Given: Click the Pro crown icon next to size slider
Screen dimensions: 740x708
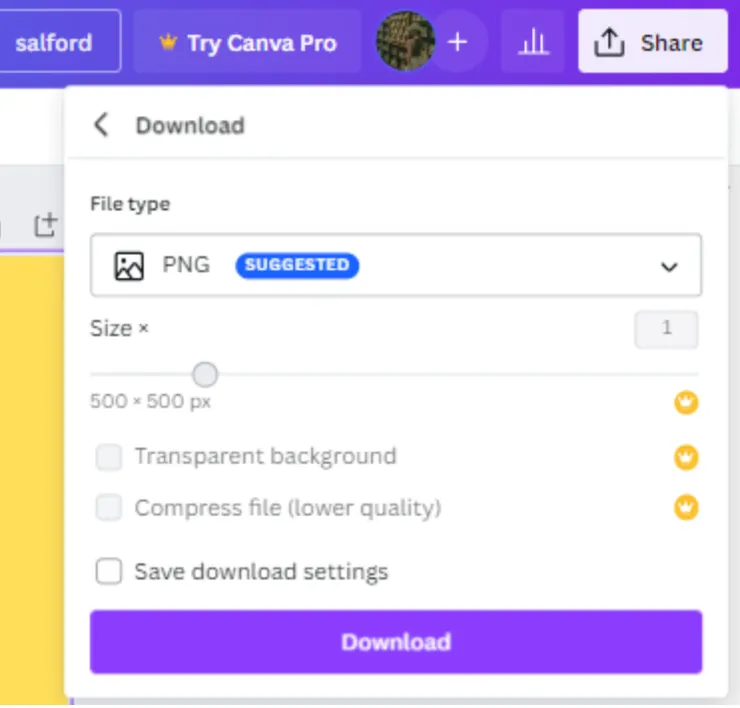Looking at the screenshot, I should 686,403.
